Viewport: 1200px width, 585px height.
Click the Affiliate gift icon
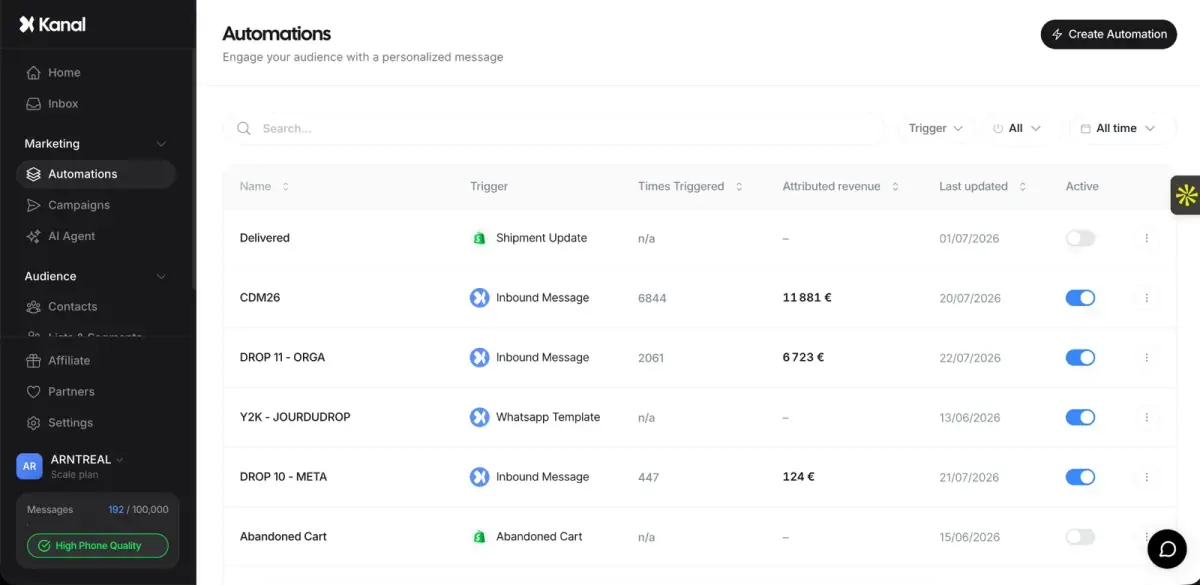click(x=34, y=361)
